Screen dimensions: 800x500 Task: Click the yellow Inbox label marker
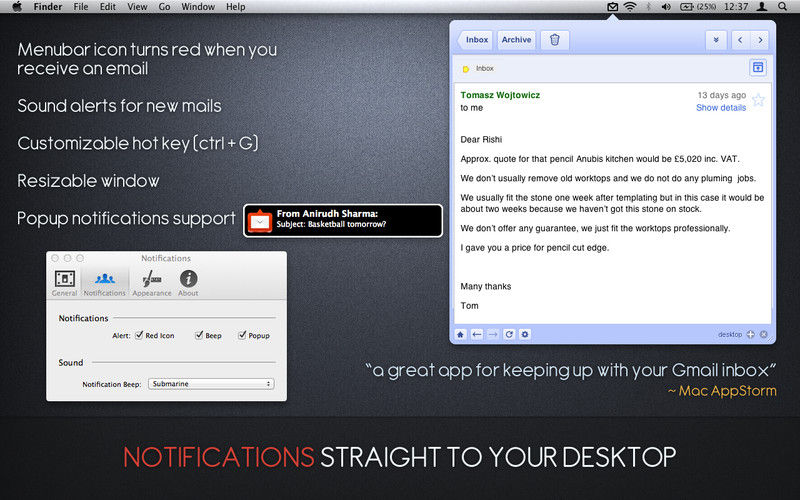coord(465,69)
